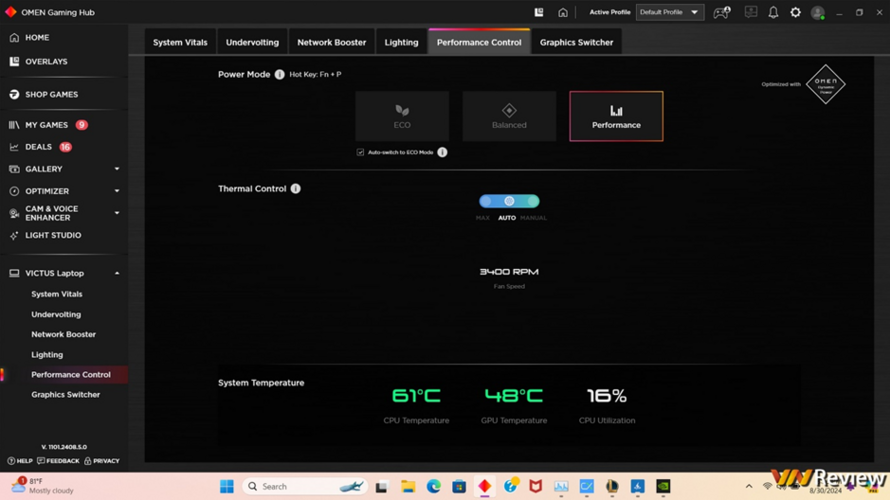Switch to Performance Control tab
The width and height of the screenshot is (890, 500).
click(479, 42)
